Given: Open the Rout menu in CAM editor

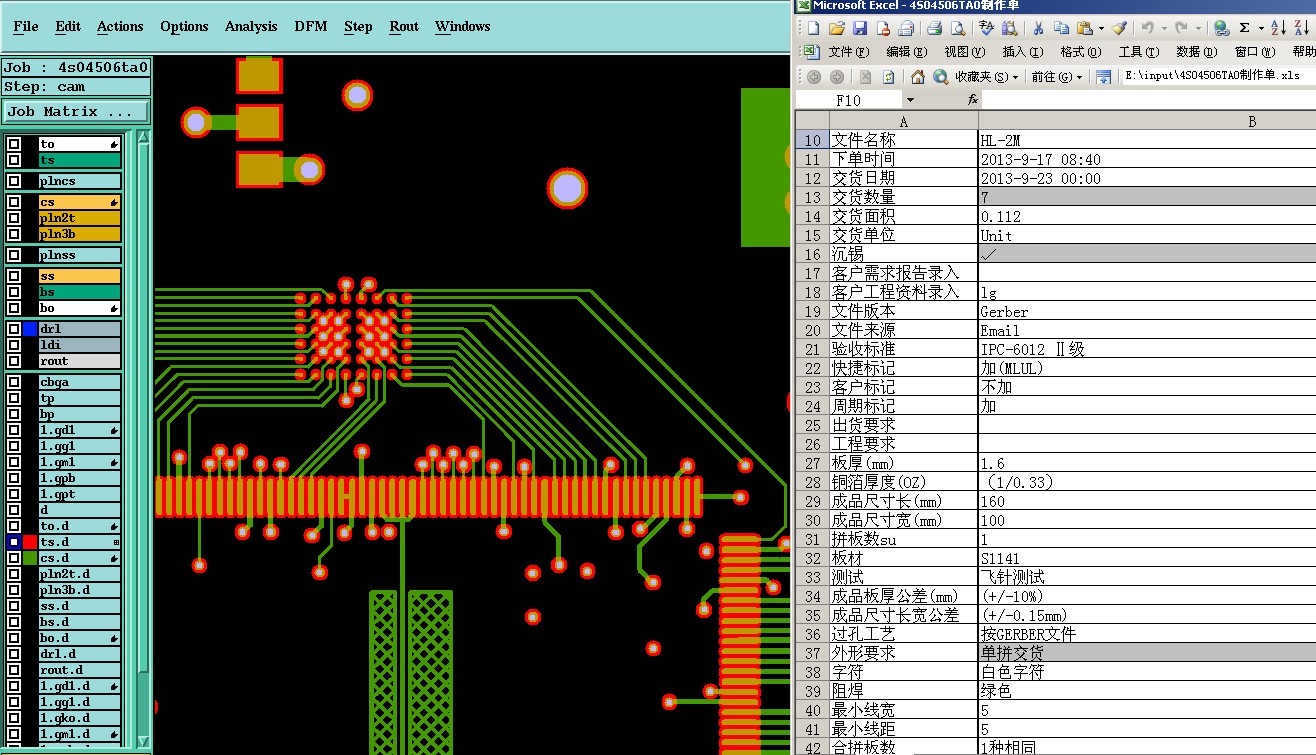Looking at the screenshot, I should 404,27.
